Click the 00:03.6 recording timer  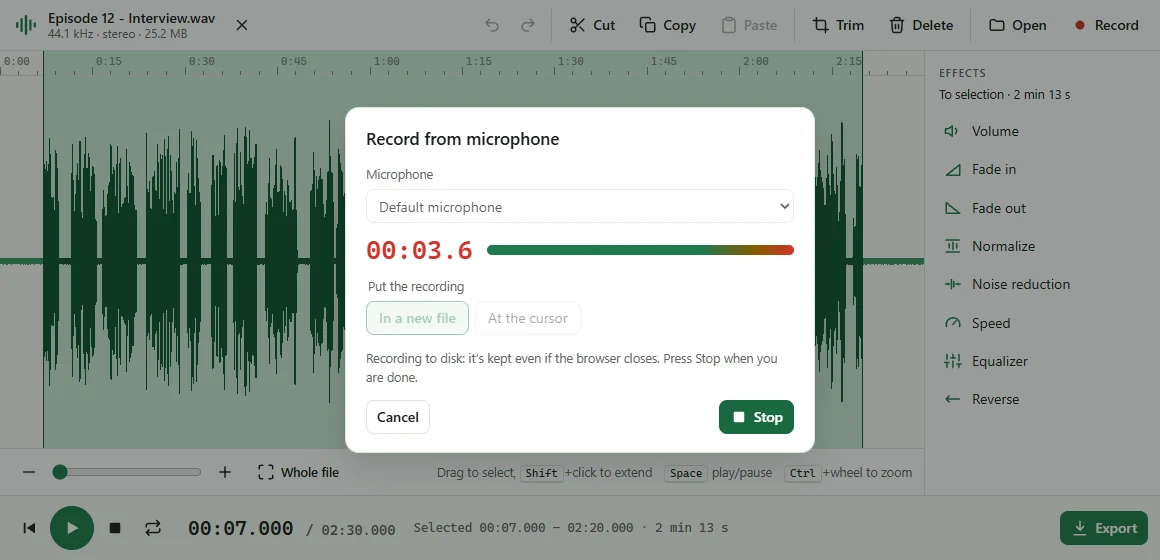[x=419, y=250]
